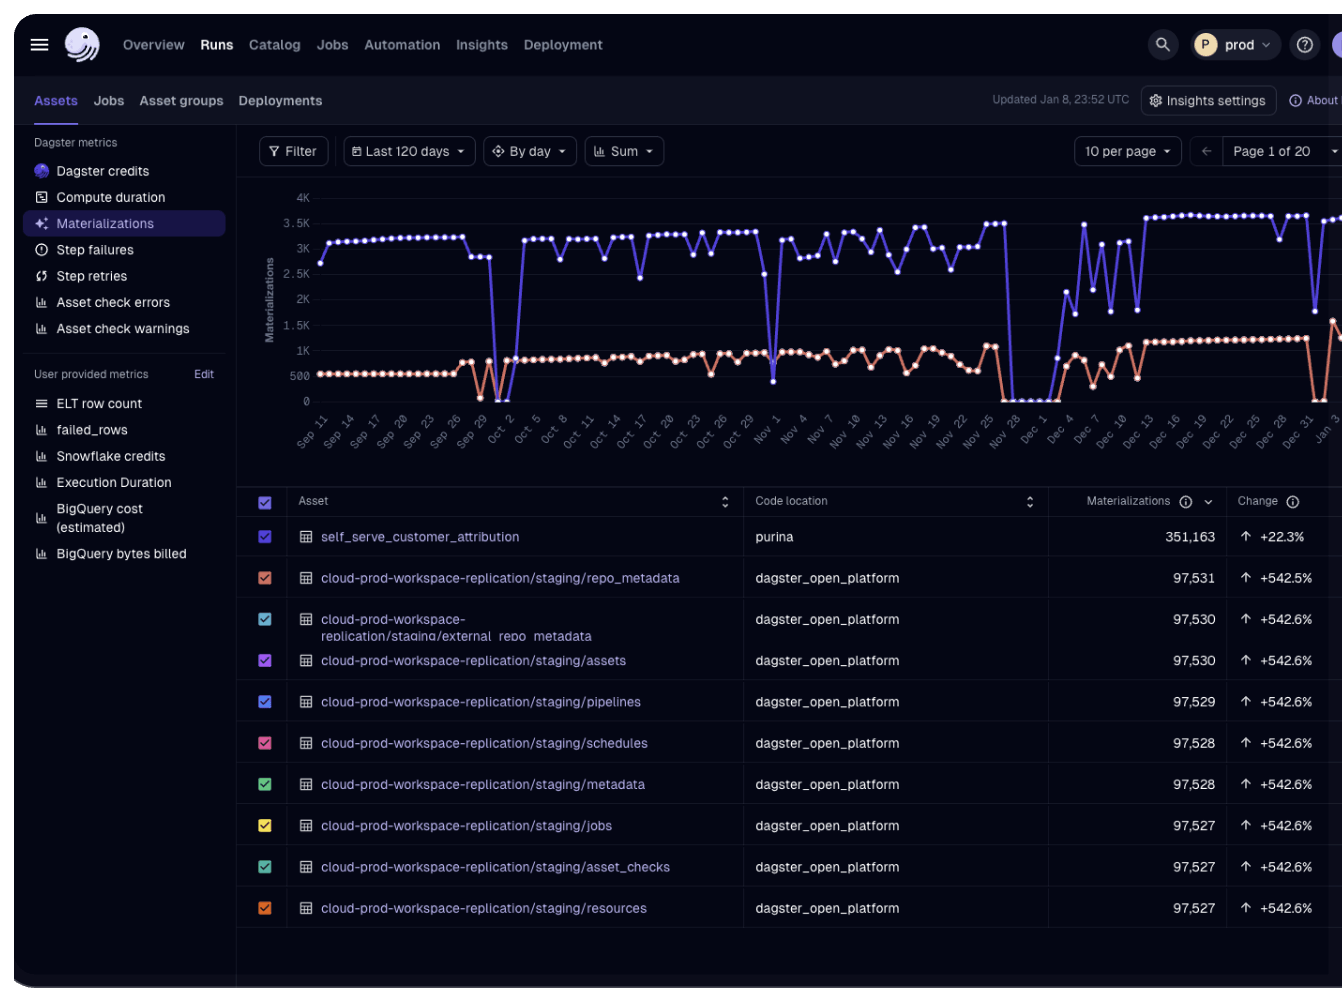
Task: Click the table icon for staging/pipelines
Action: [306, 702]
